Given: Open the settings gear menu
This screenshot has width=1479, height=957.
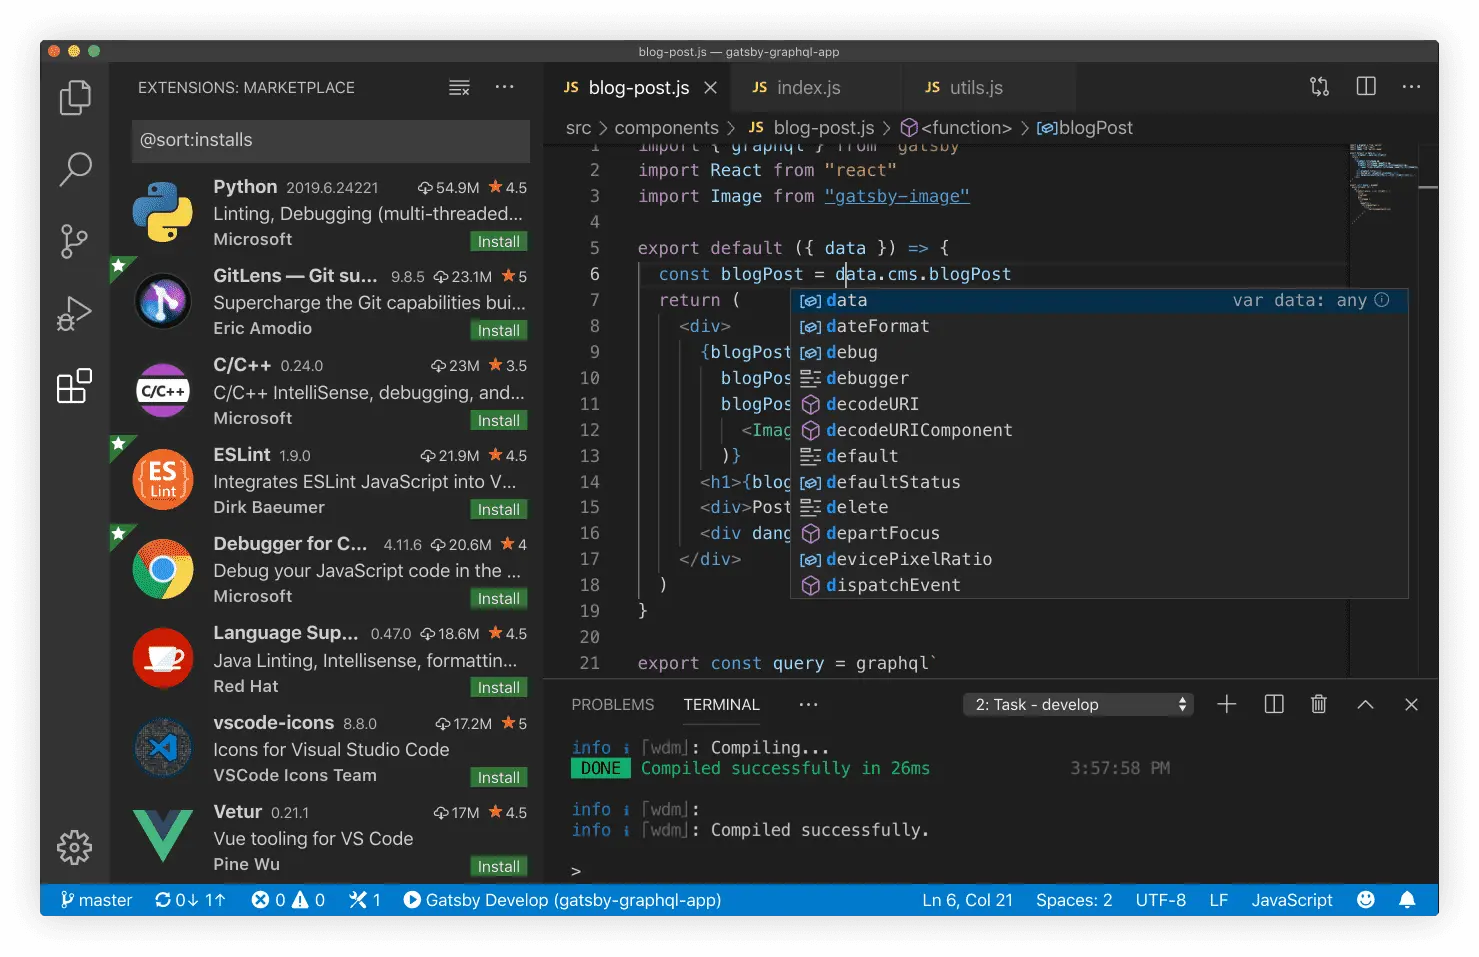Looking at the screenshot, I should (75, 847).
